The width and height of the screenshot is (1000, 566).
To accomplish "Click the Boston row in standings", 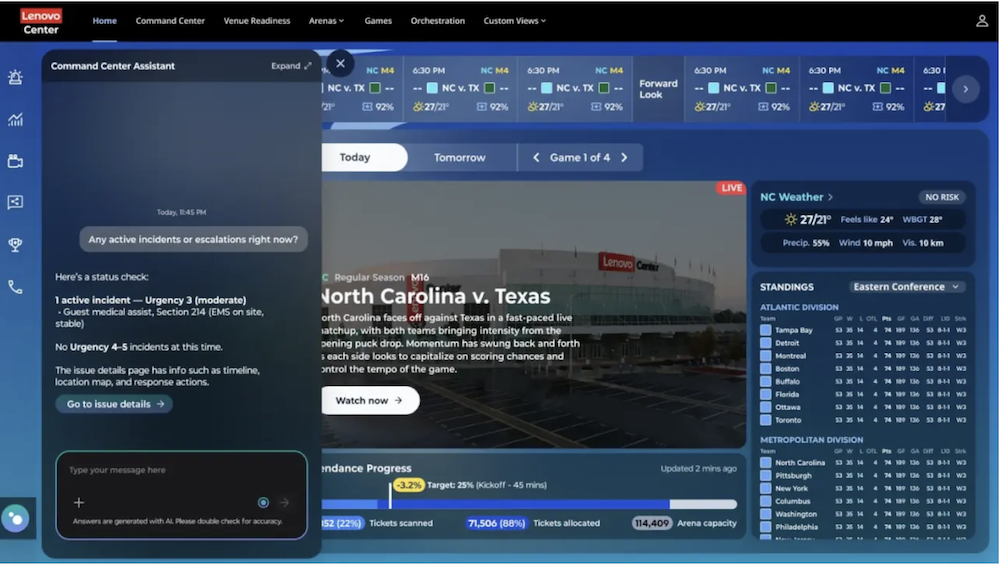I will click(x=863, y=369).
